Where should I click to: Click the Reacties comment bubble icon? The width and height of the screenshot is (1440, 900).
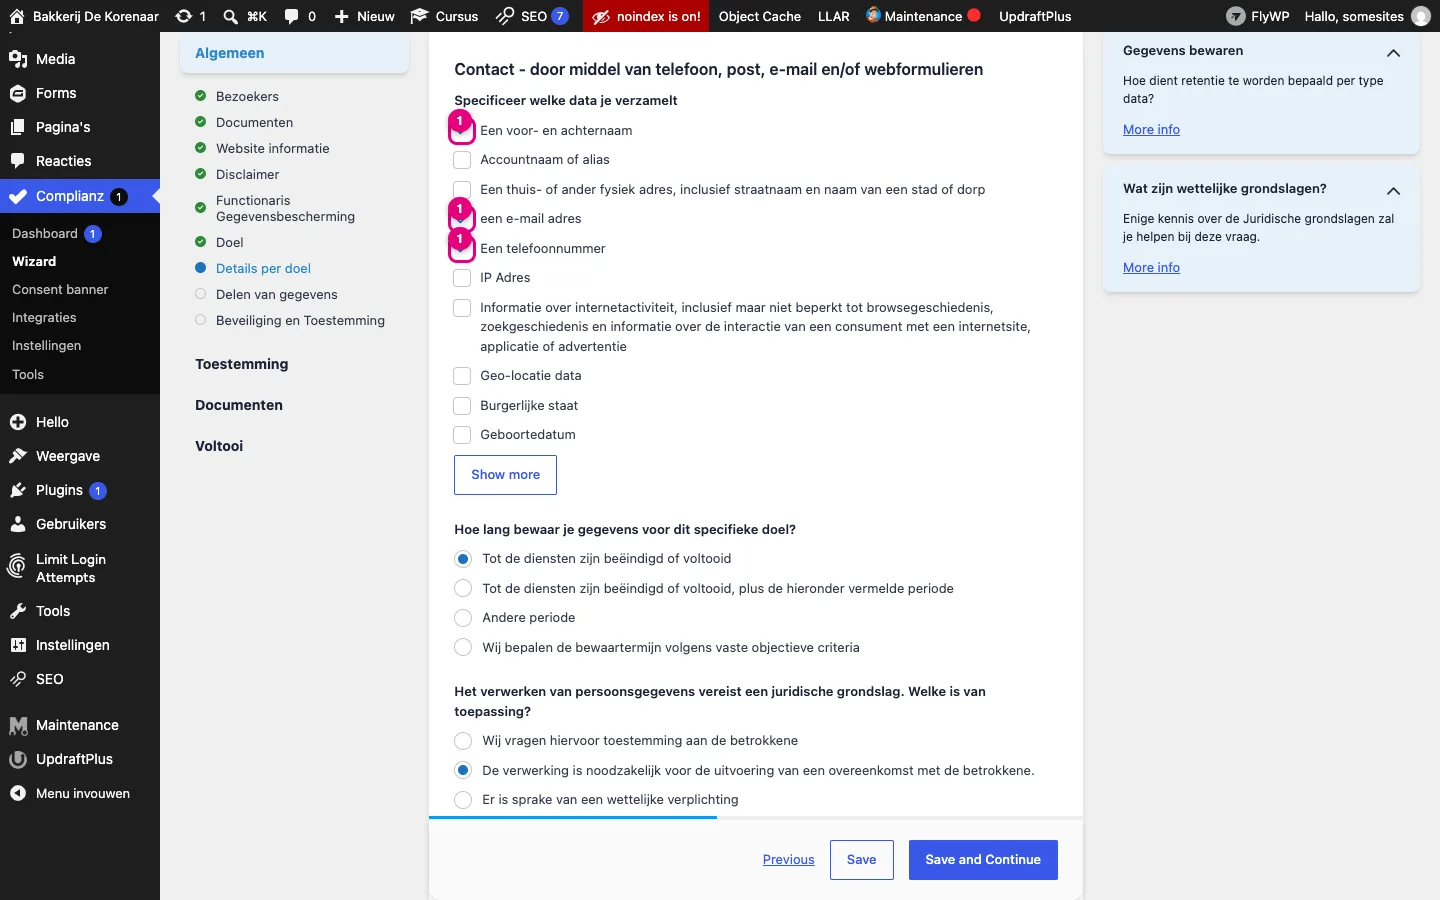point(18,161)
